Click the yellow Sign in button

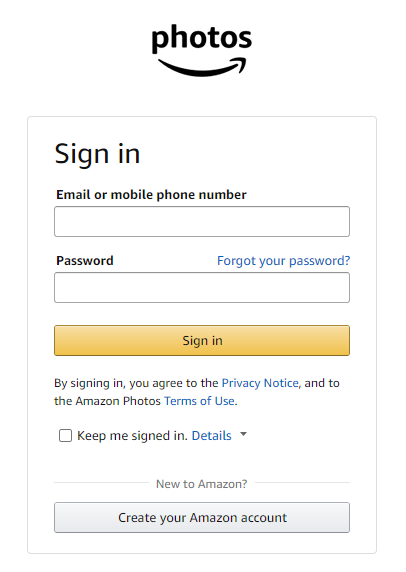pos(202,340)
